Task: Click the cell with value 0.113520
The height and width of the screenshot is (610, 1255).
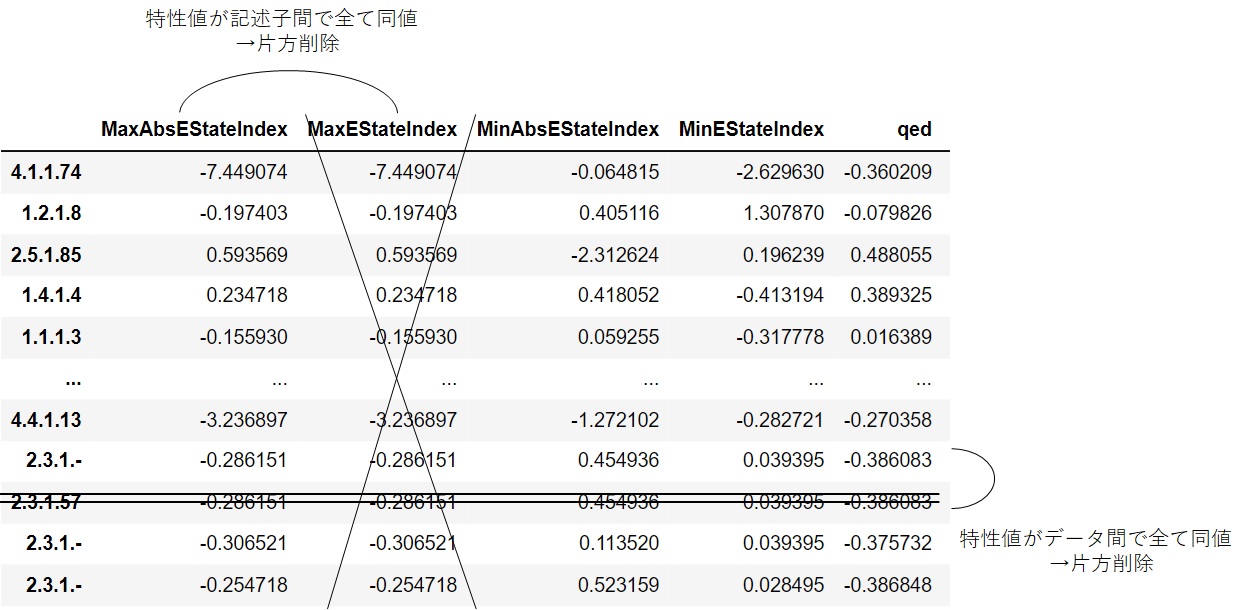Action: coord(618,543)
